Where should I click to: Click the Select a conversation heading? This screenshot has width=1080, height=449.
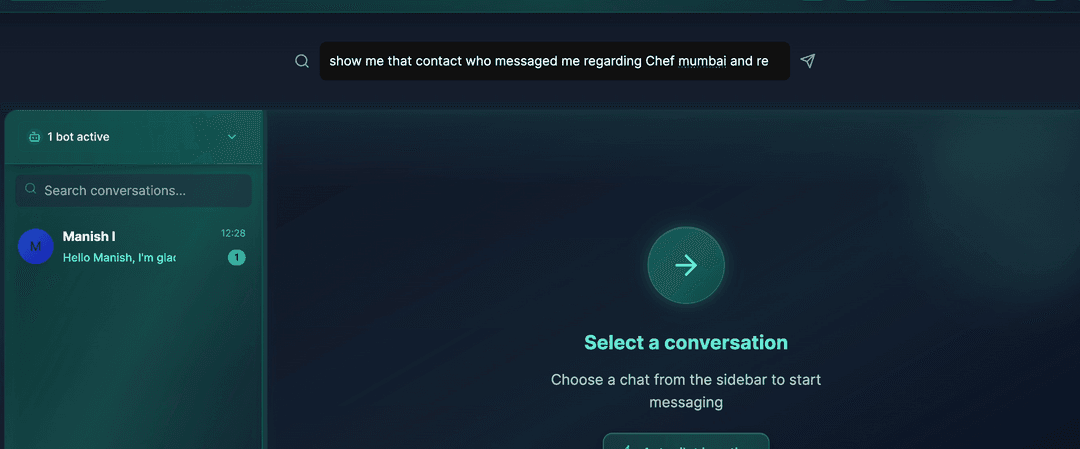(686, 342)
